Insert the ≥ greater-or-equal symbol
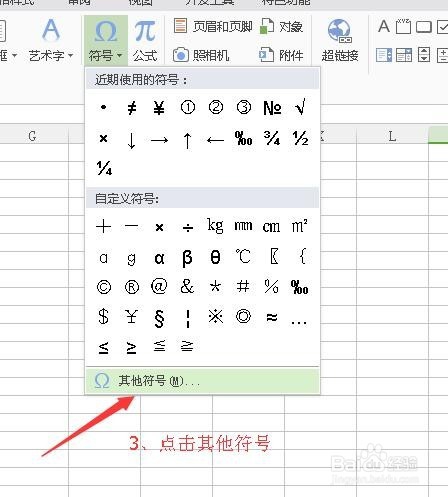448x497 pixels. tap(131, 348)
